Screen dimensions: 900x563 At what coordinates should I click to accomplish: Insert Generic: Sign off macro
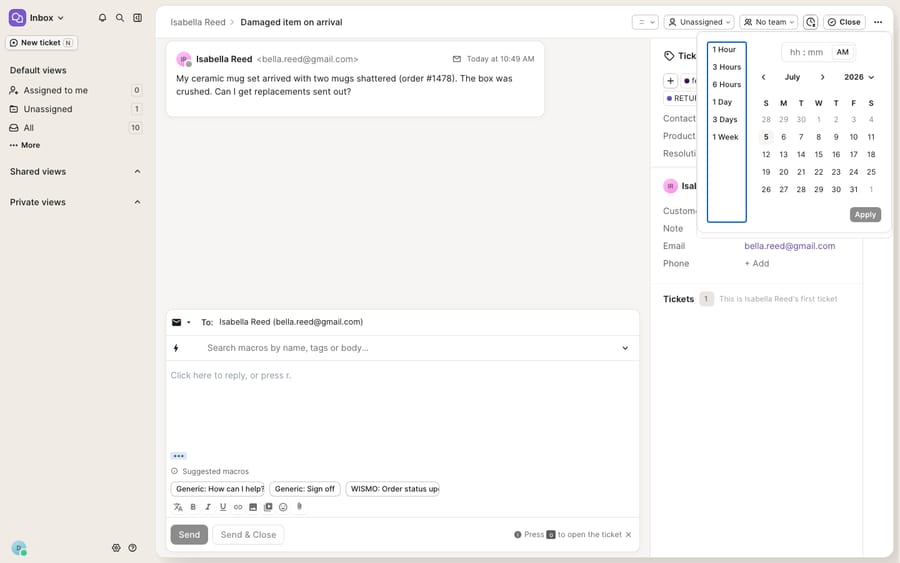[x=305, y=489]
